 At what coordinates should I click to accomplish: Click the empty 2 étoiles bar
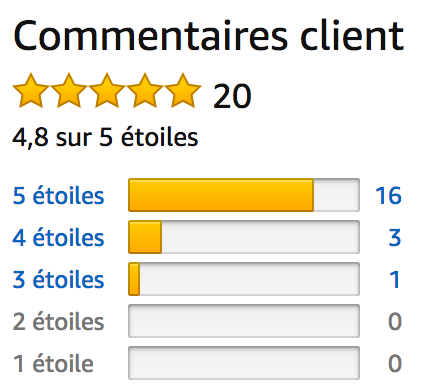coord(244,321)
